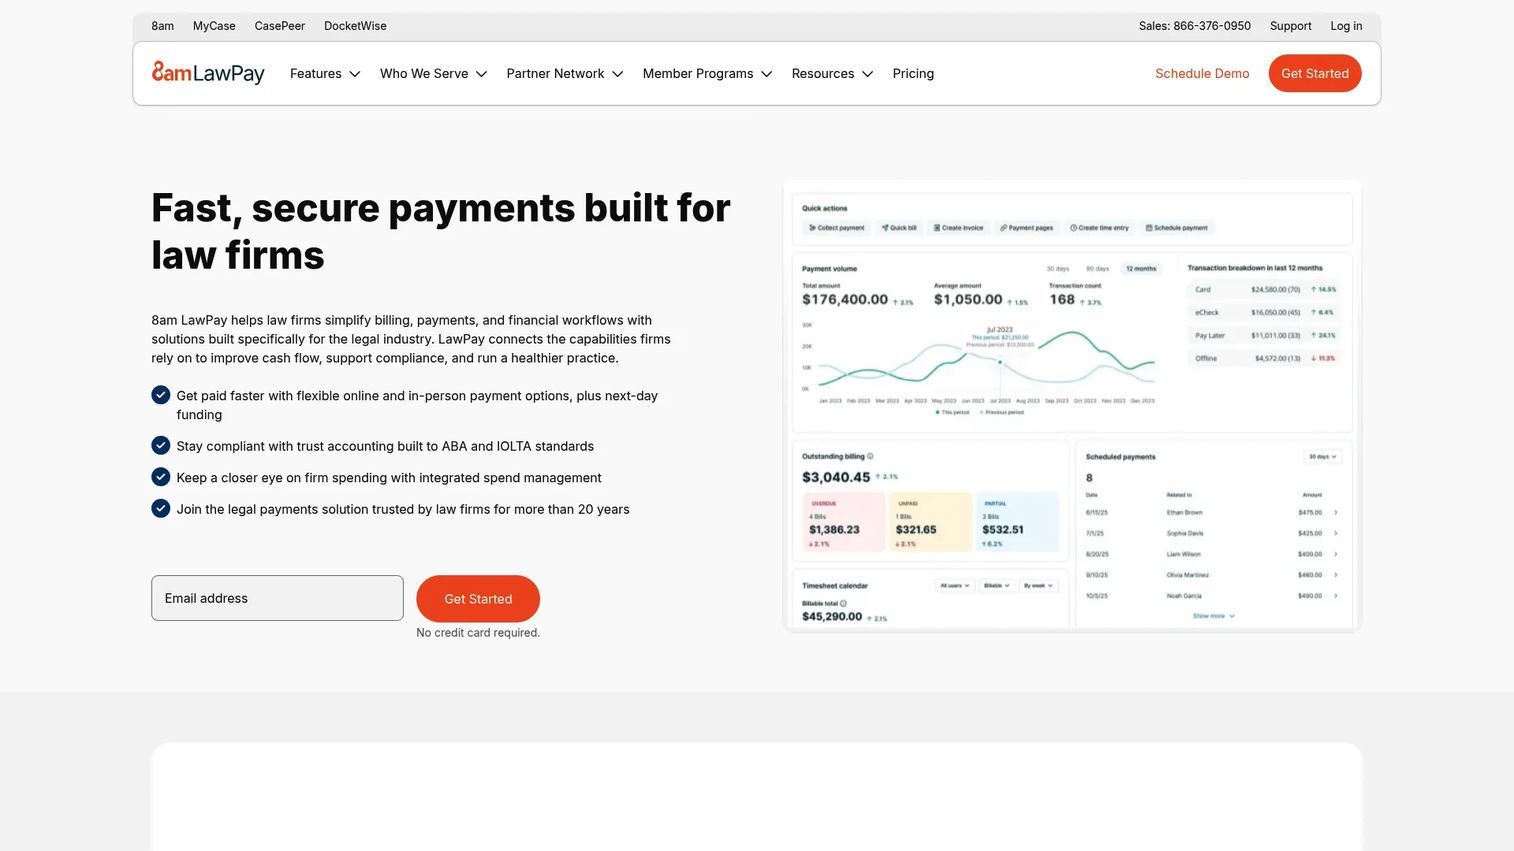Click Schedule Demo link
The width and height of the screenshot is (1514, 851).
click(1202, 74)
